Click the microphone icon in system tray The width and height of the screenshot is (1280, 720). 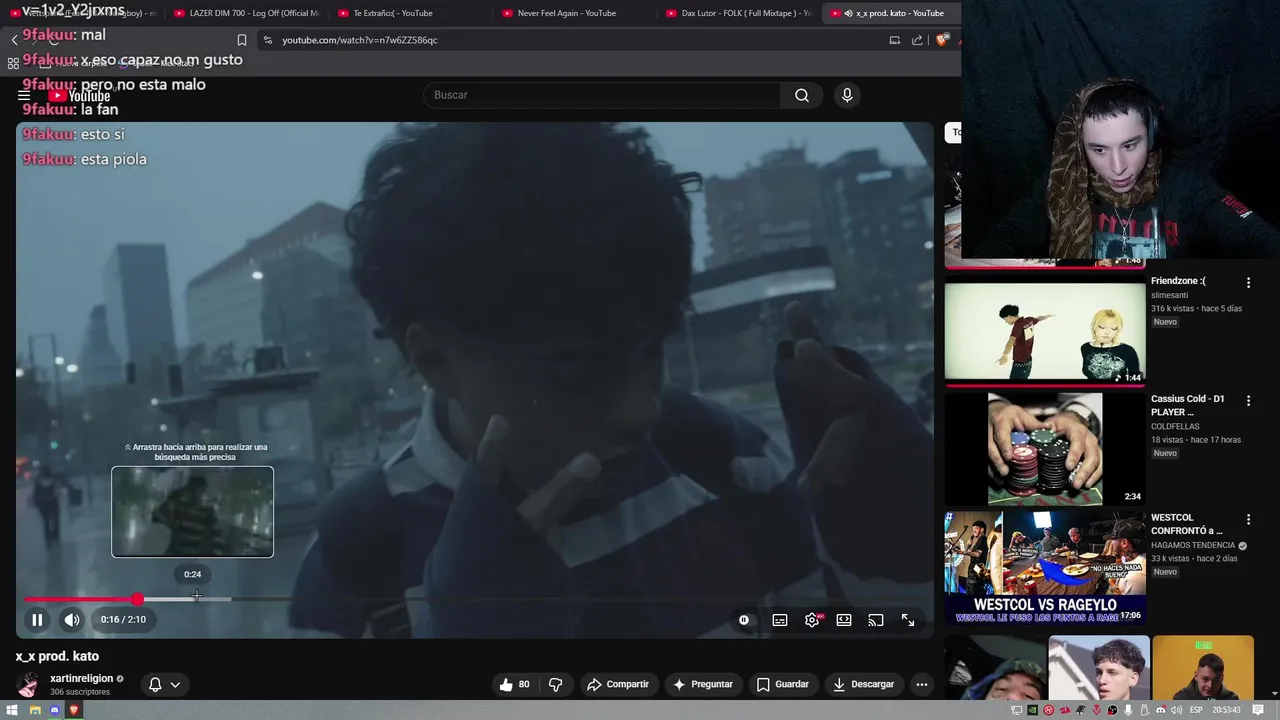pos(1128,710)
